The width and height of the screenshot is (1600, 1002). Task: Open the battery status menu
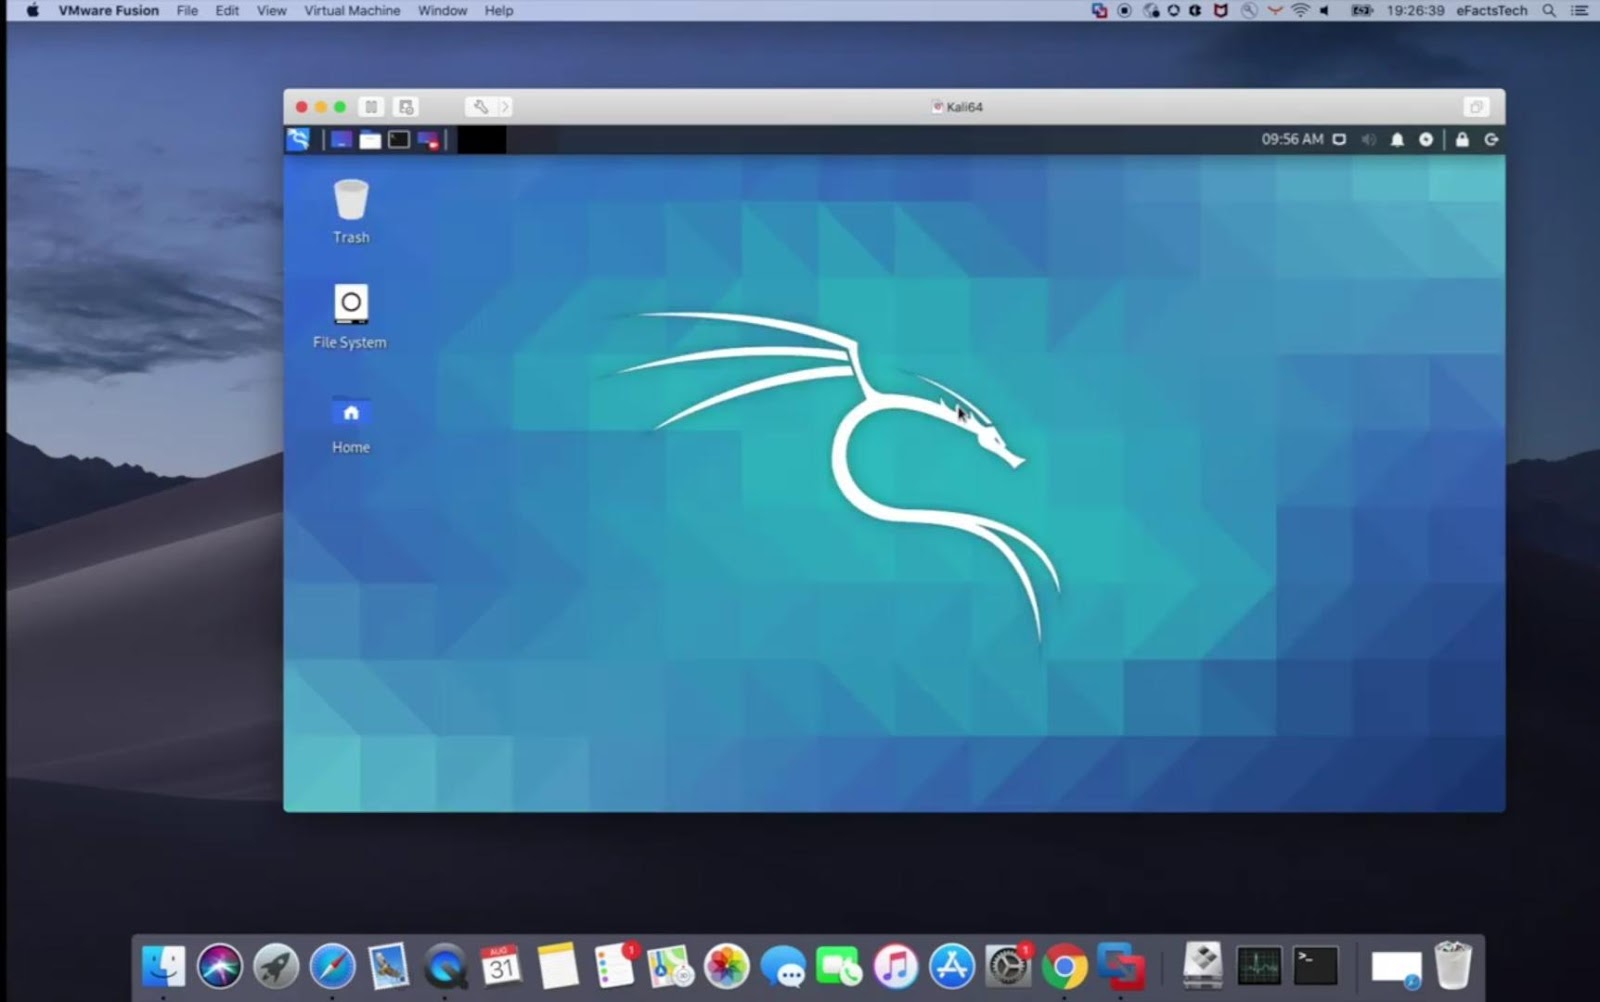pyautogui.click(x=1362, y=11)
